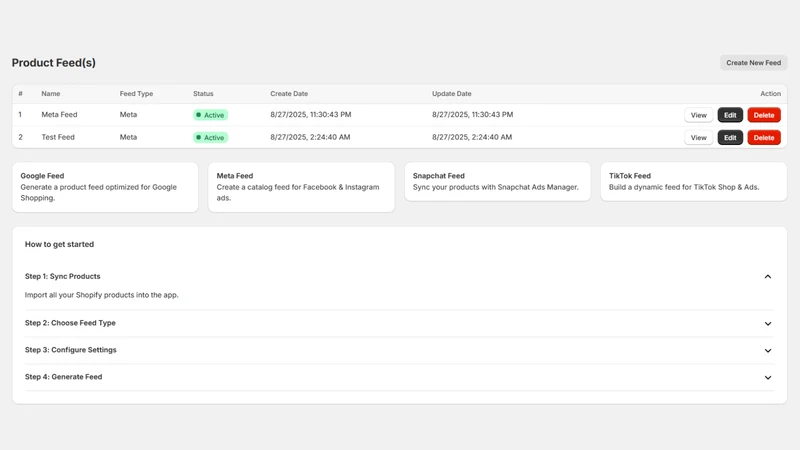Click update date 8/27/2025, 2:24:40 AM
Viewport: 800px width, 450px height.
point(472,137)
